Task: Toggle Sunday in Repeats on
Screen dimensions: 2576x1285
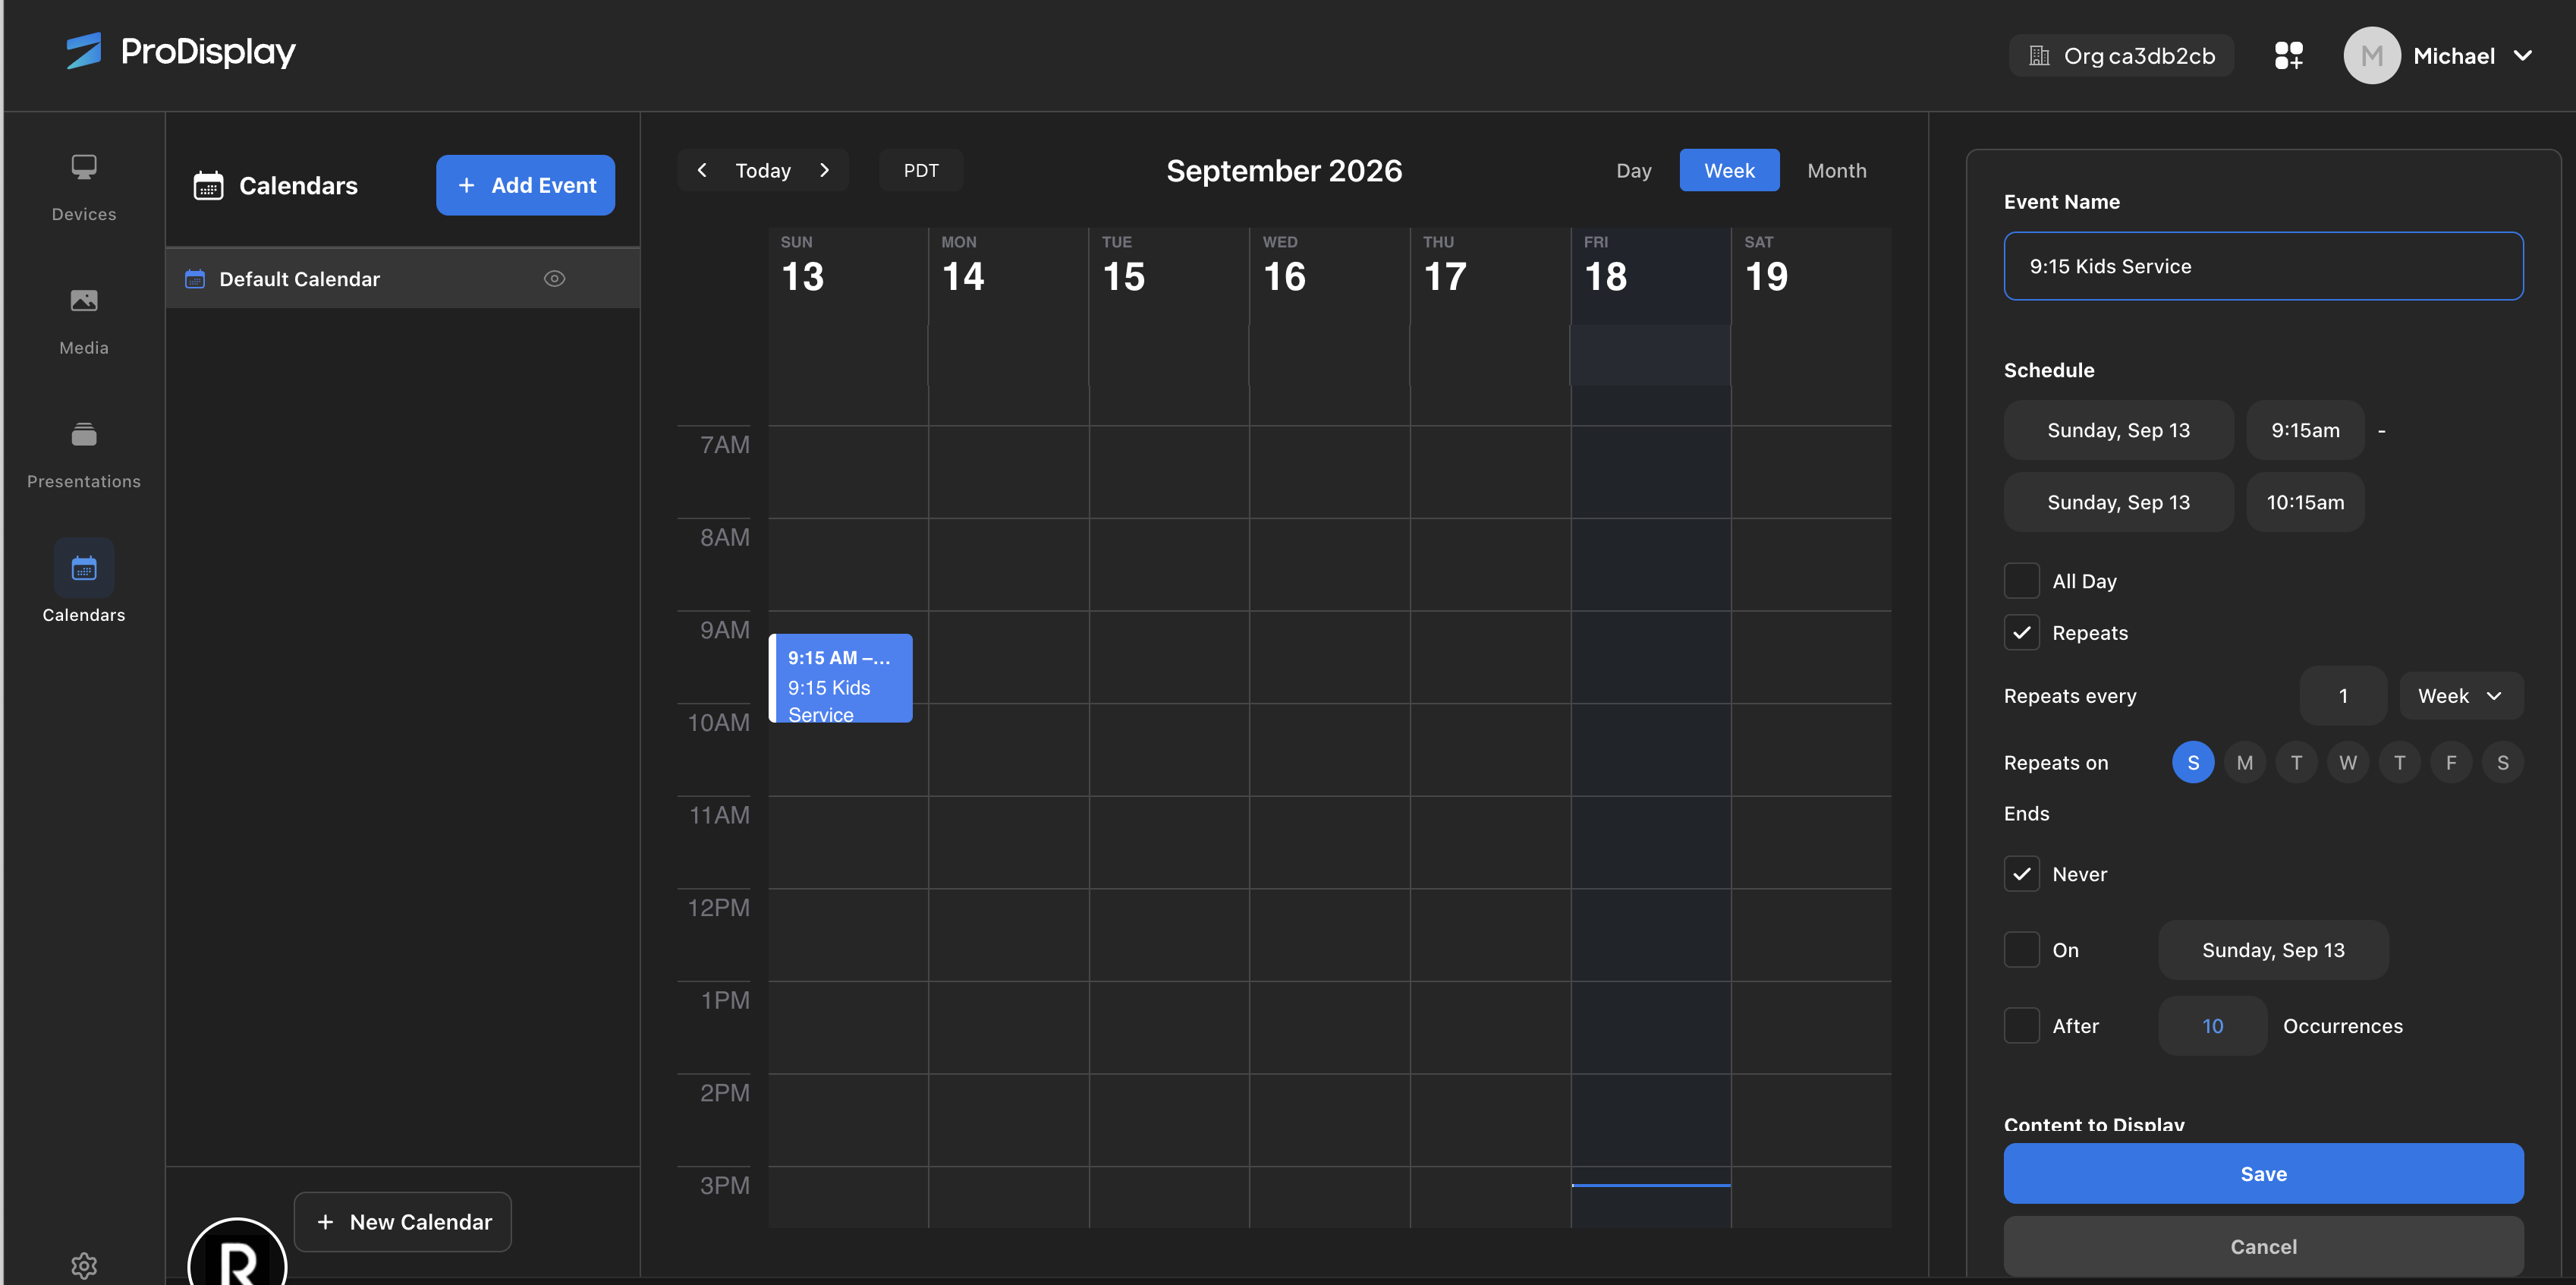Action: (2193, 763)
